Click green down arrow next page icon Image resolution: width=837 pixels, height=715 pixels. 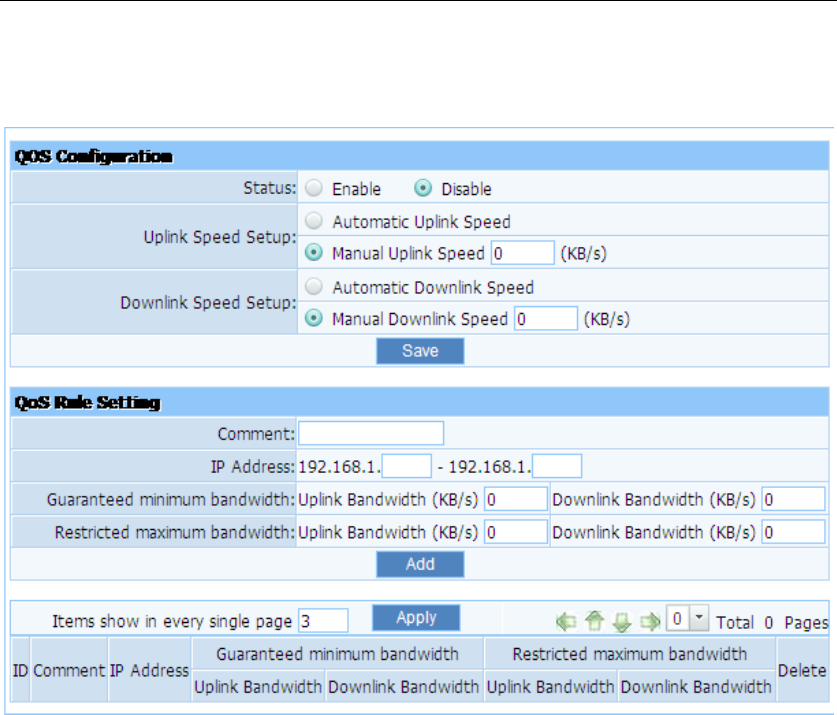coord(622,622)
